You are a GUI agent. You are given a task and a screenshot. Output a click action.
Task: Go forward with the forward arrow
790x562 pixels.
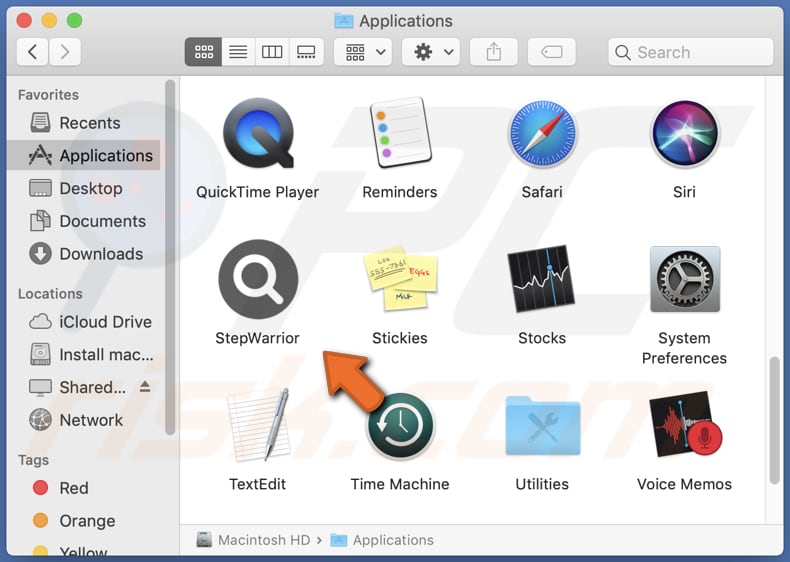pos(64,52)
